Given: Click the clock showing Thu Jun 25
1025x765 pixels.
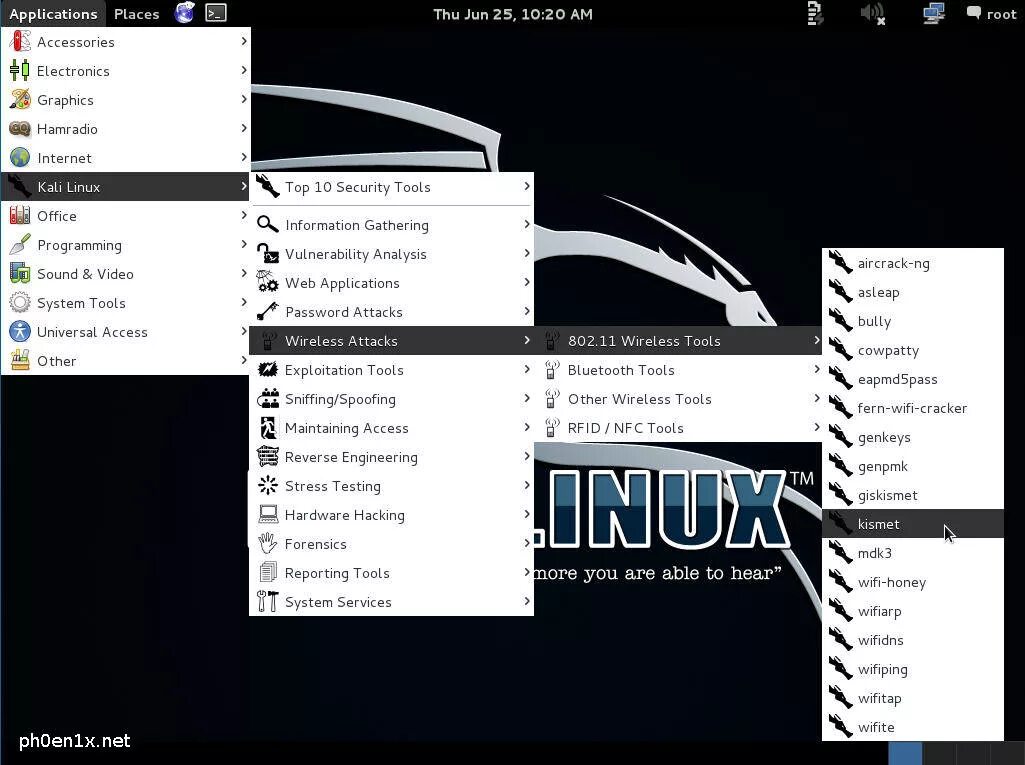Looking at the screenshot, I should pos(512,14).
